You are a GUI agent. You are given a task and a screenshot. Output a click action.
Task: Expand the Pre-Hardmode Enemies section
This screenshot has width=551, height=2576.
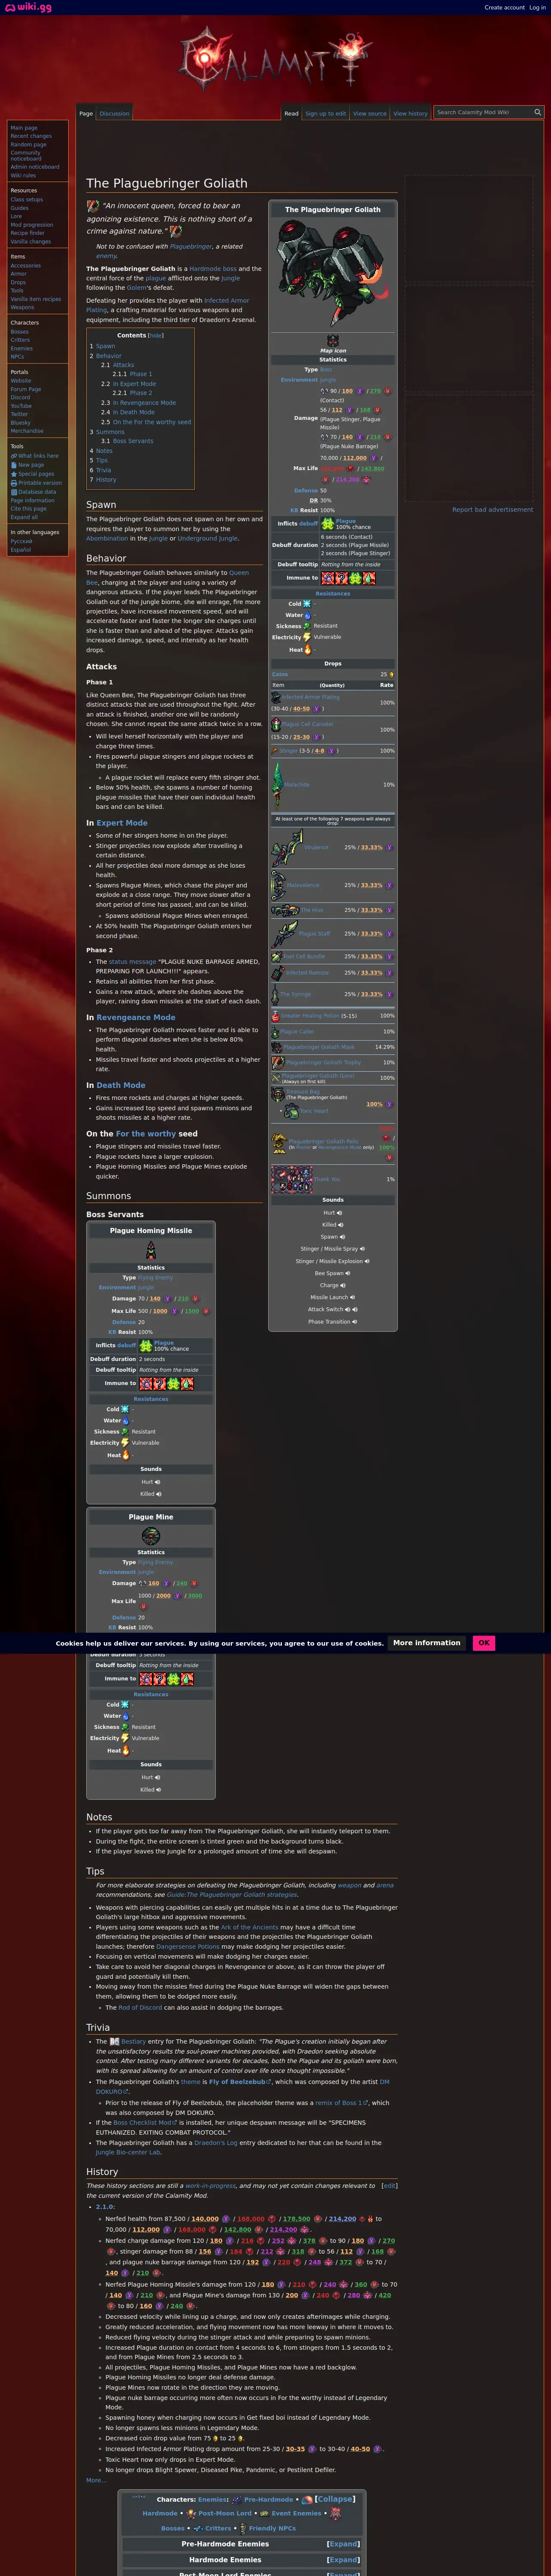point(342,2544)
